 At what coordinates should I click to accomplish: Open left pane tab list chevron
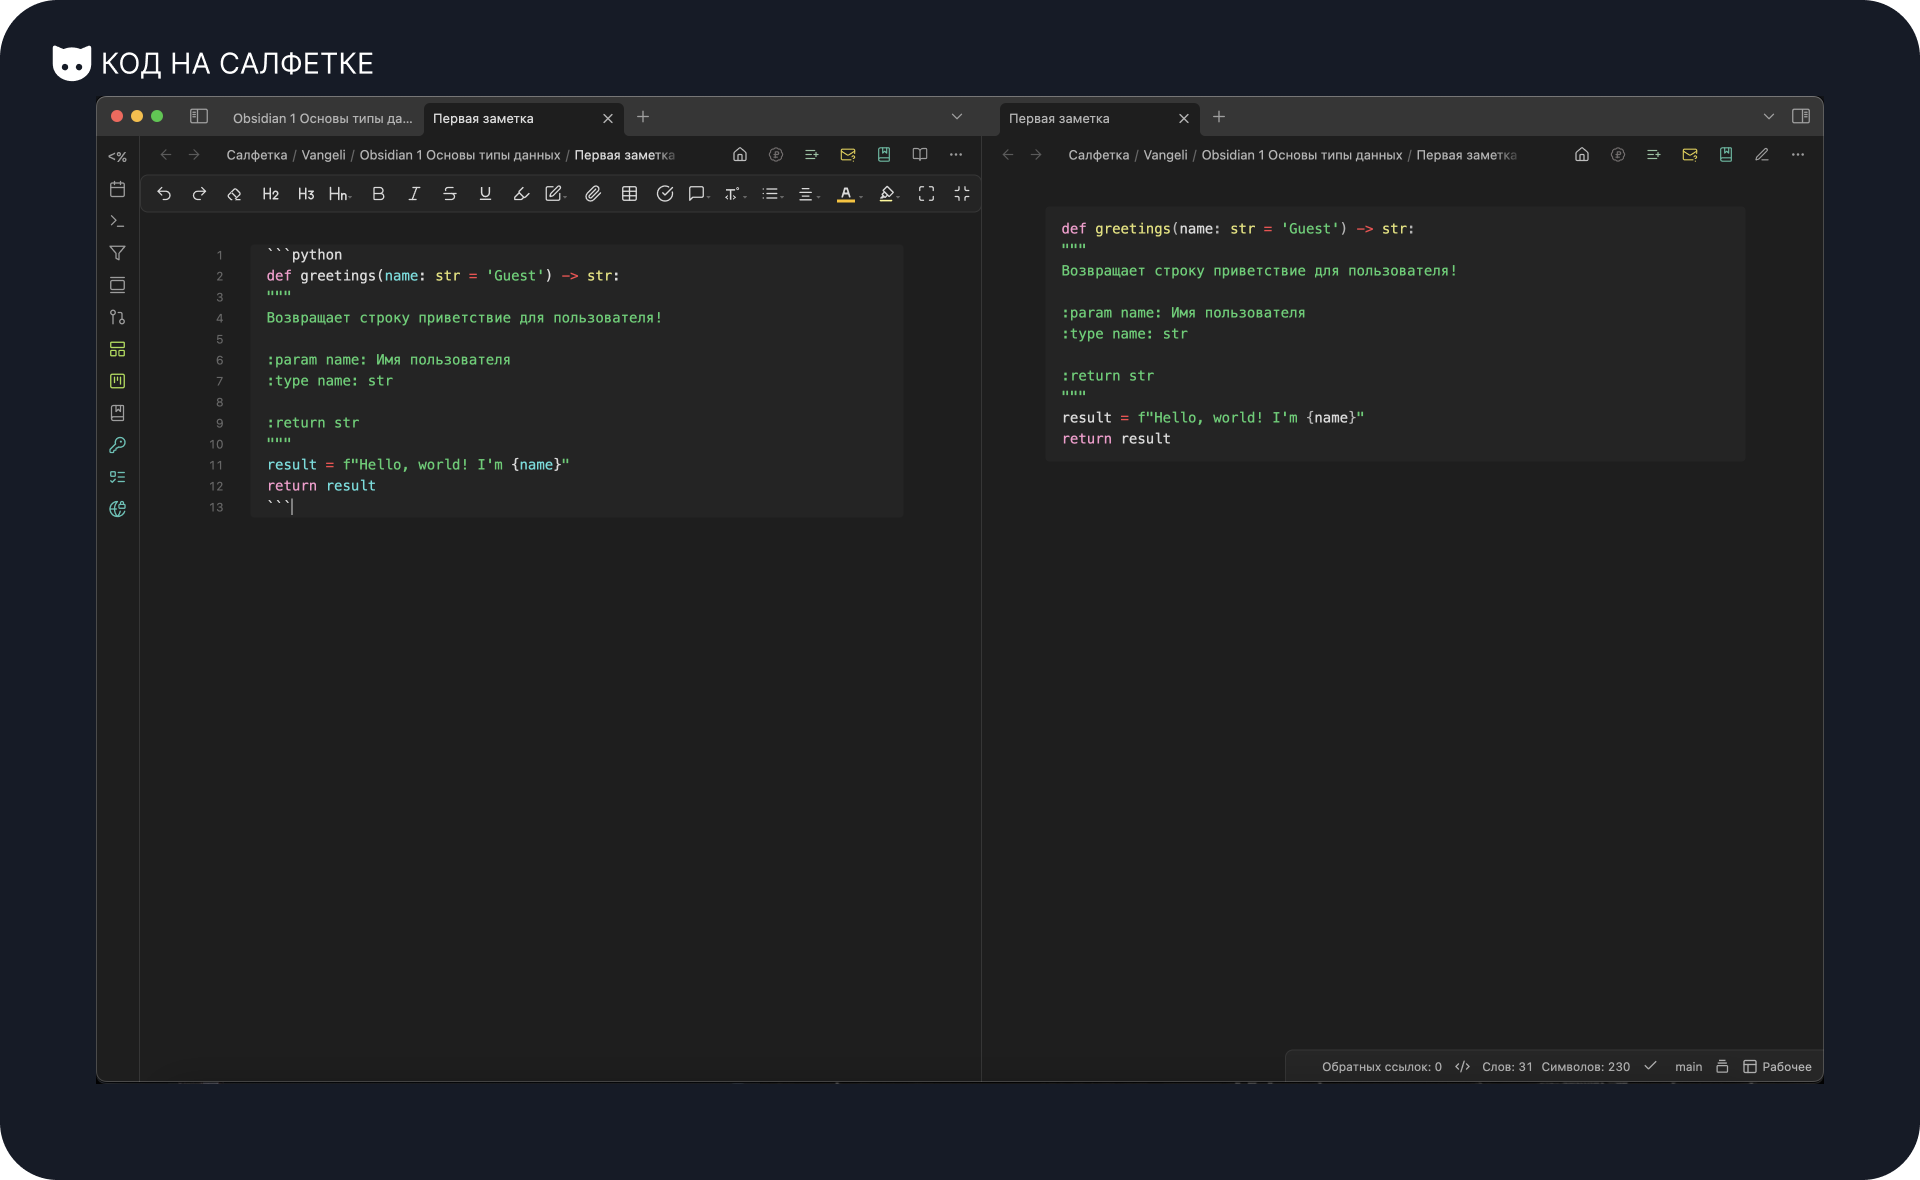[957, 117]
